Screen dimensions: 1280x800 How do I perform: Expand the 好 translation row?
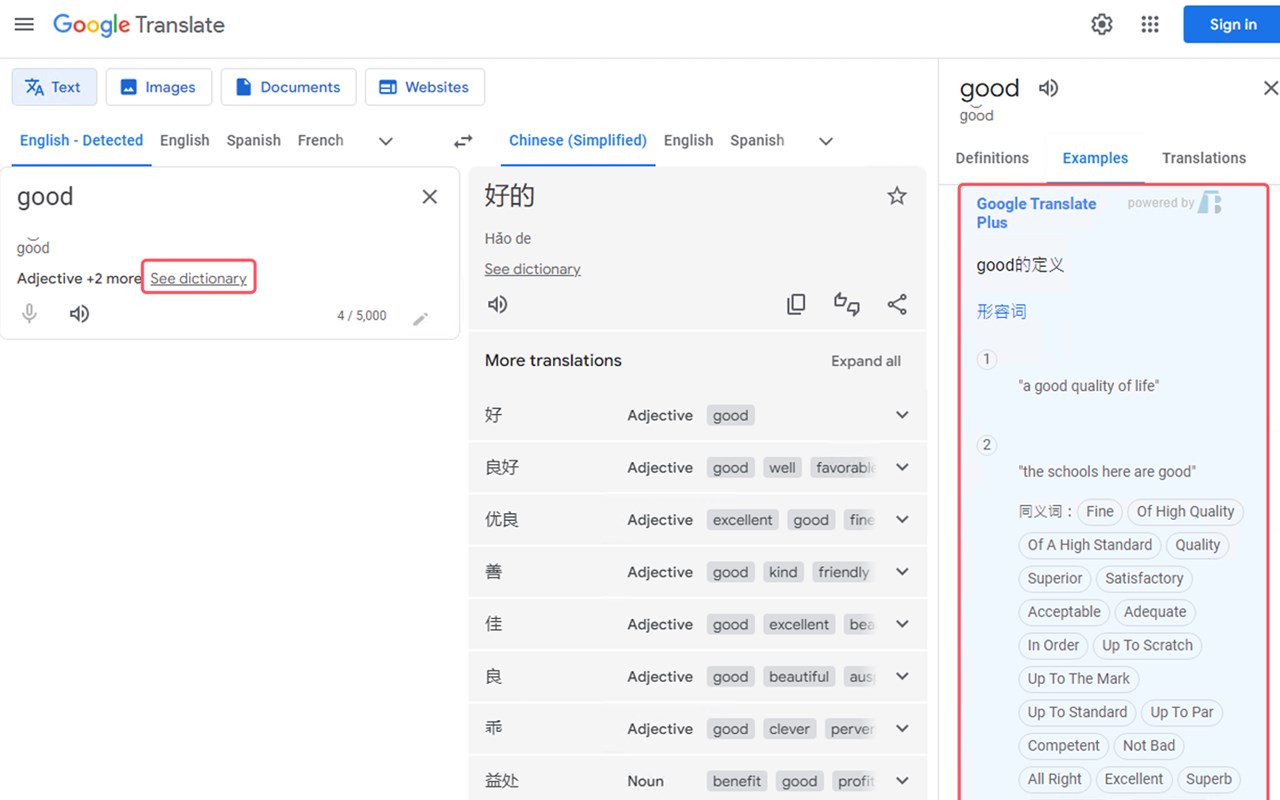[x=902, y=415]
